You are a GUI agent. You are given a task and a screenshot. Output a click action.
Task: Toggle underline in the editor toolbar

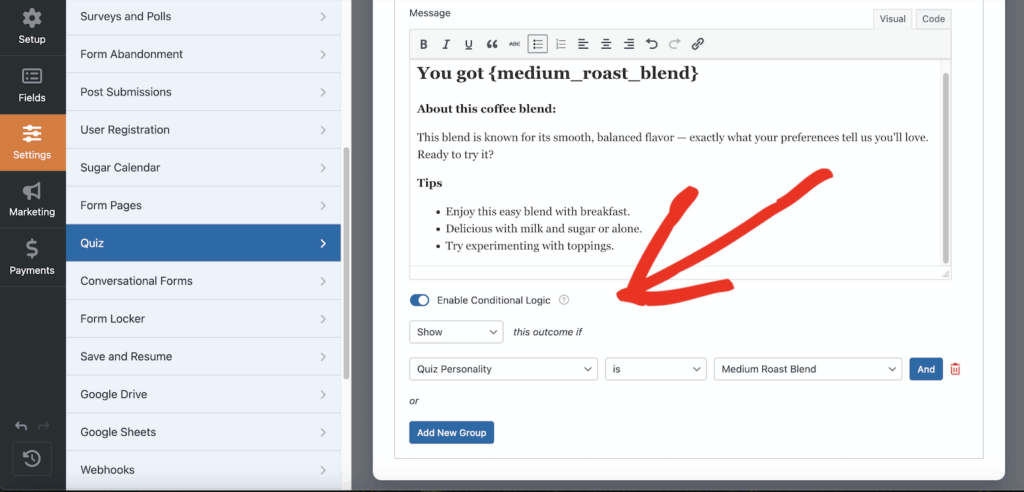(x=469, y=44)
